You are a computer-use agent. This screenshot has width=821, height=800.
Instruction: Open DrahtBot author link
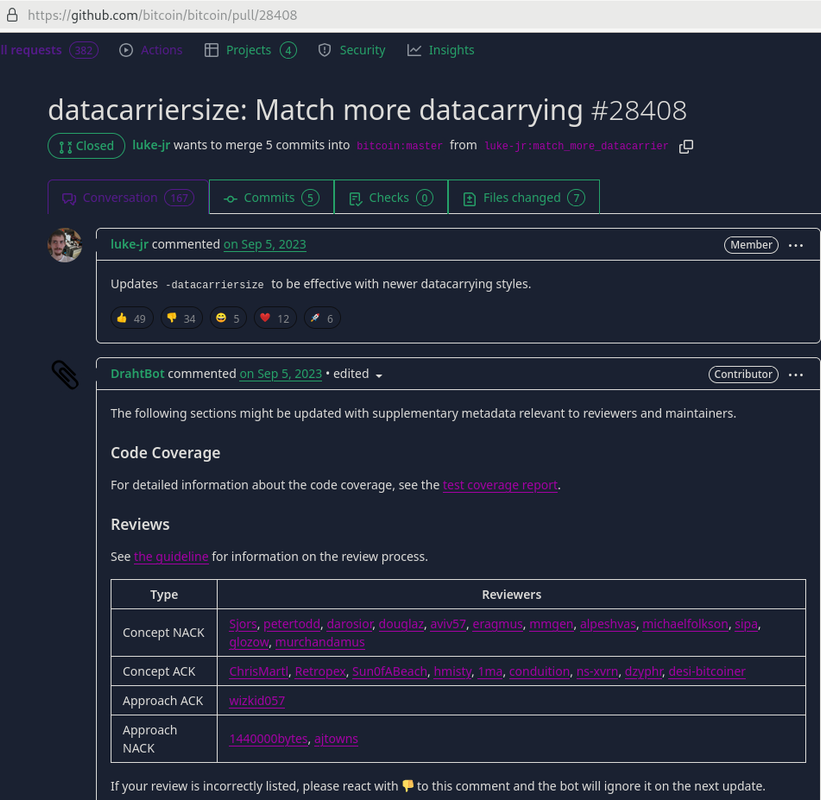pyautogui.click(x=138, y=374)
